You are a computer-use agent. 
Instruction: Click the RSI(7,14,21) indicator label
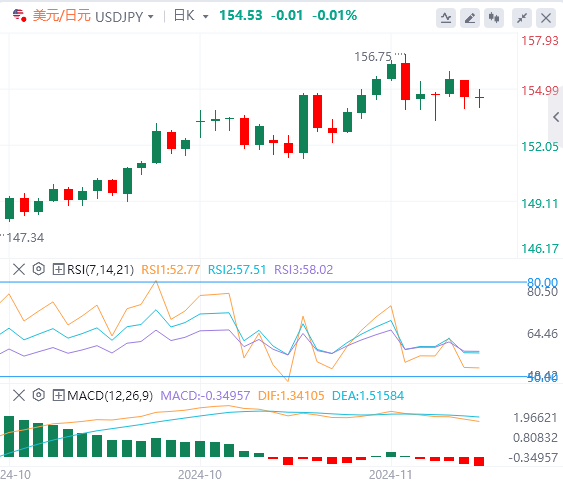101,270
